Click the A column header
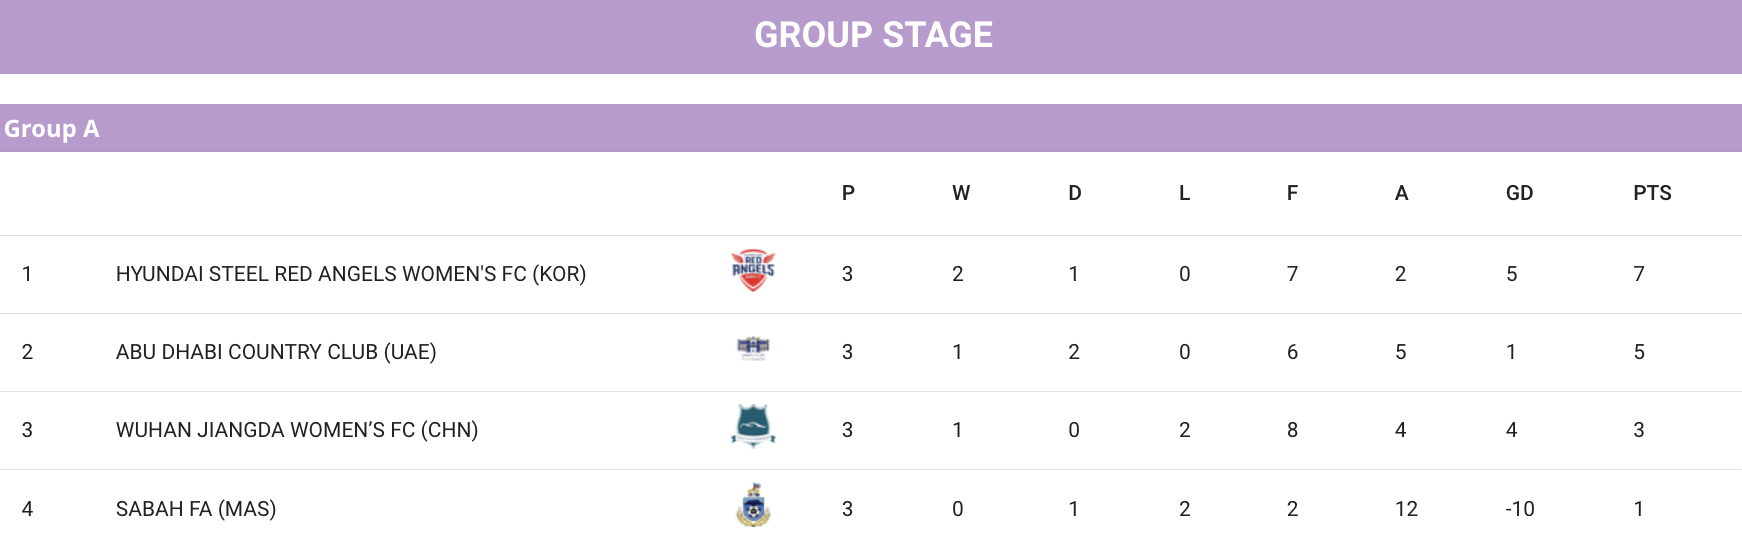The height and width of the screenshot is (548, 1742). 1401,193
